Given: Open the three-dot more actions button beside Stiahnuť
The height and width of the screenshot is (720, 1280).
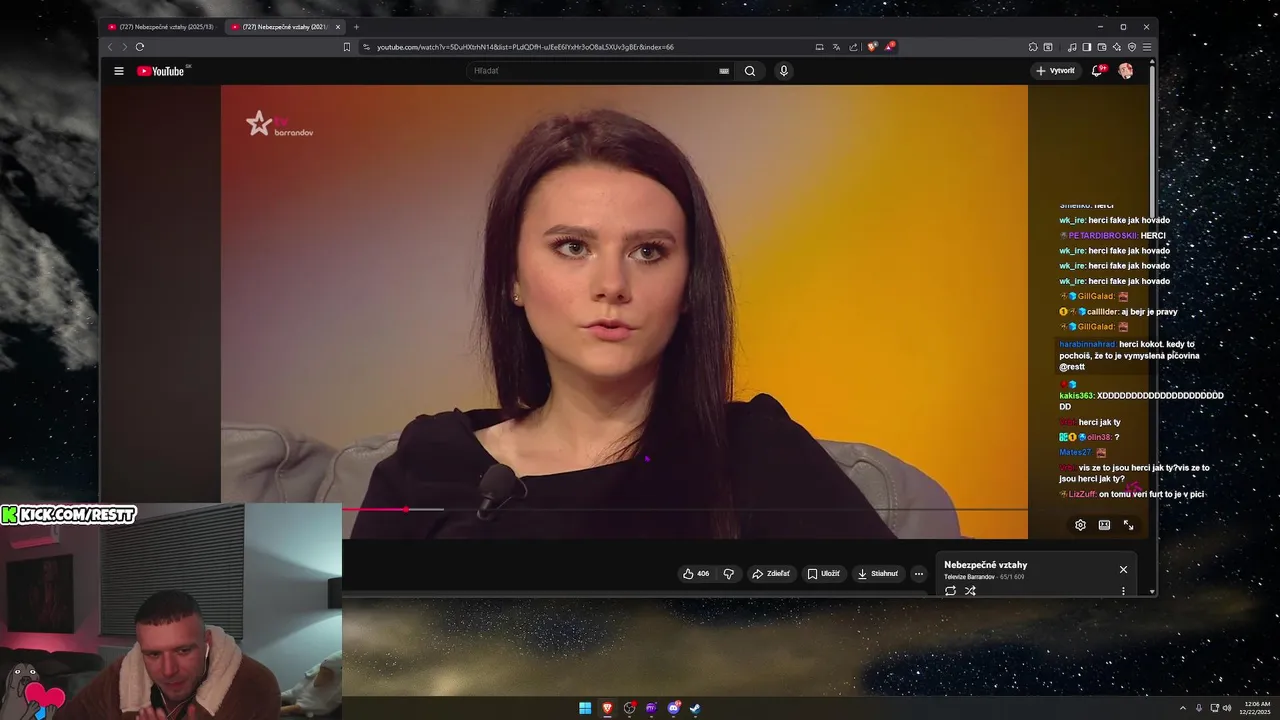Looking at the screenshot, I should [919, 574].
